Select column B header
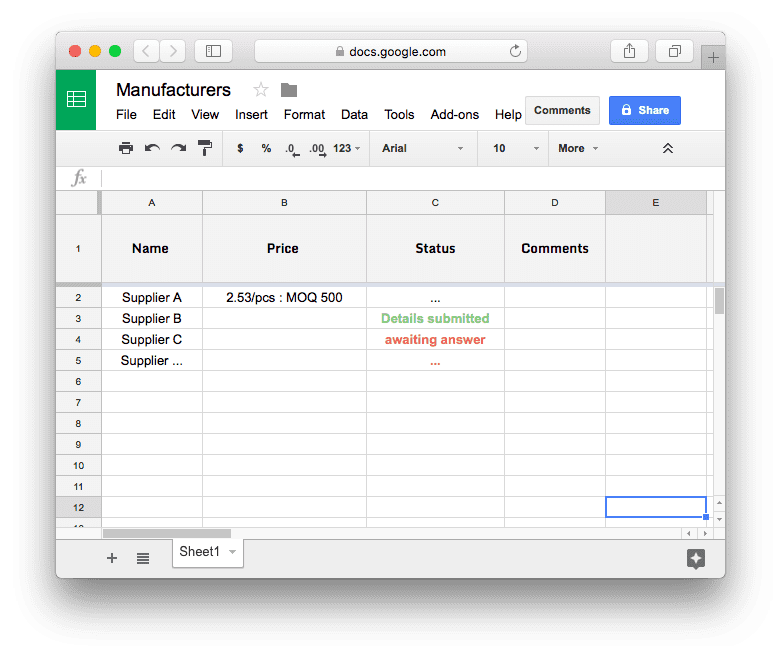 [284, 203]
